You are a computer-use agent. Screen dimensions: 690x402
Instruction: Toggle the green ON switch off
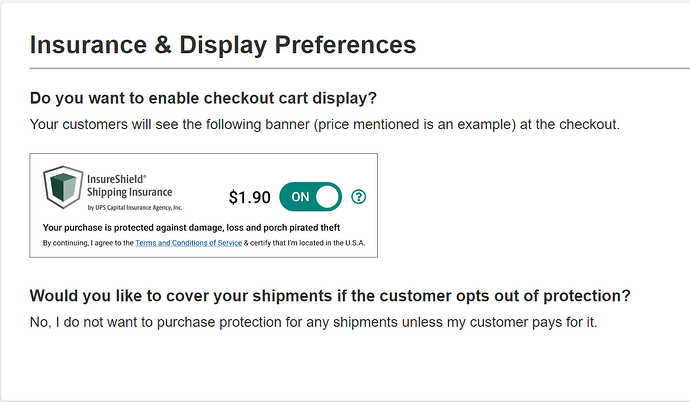[310, 197]
